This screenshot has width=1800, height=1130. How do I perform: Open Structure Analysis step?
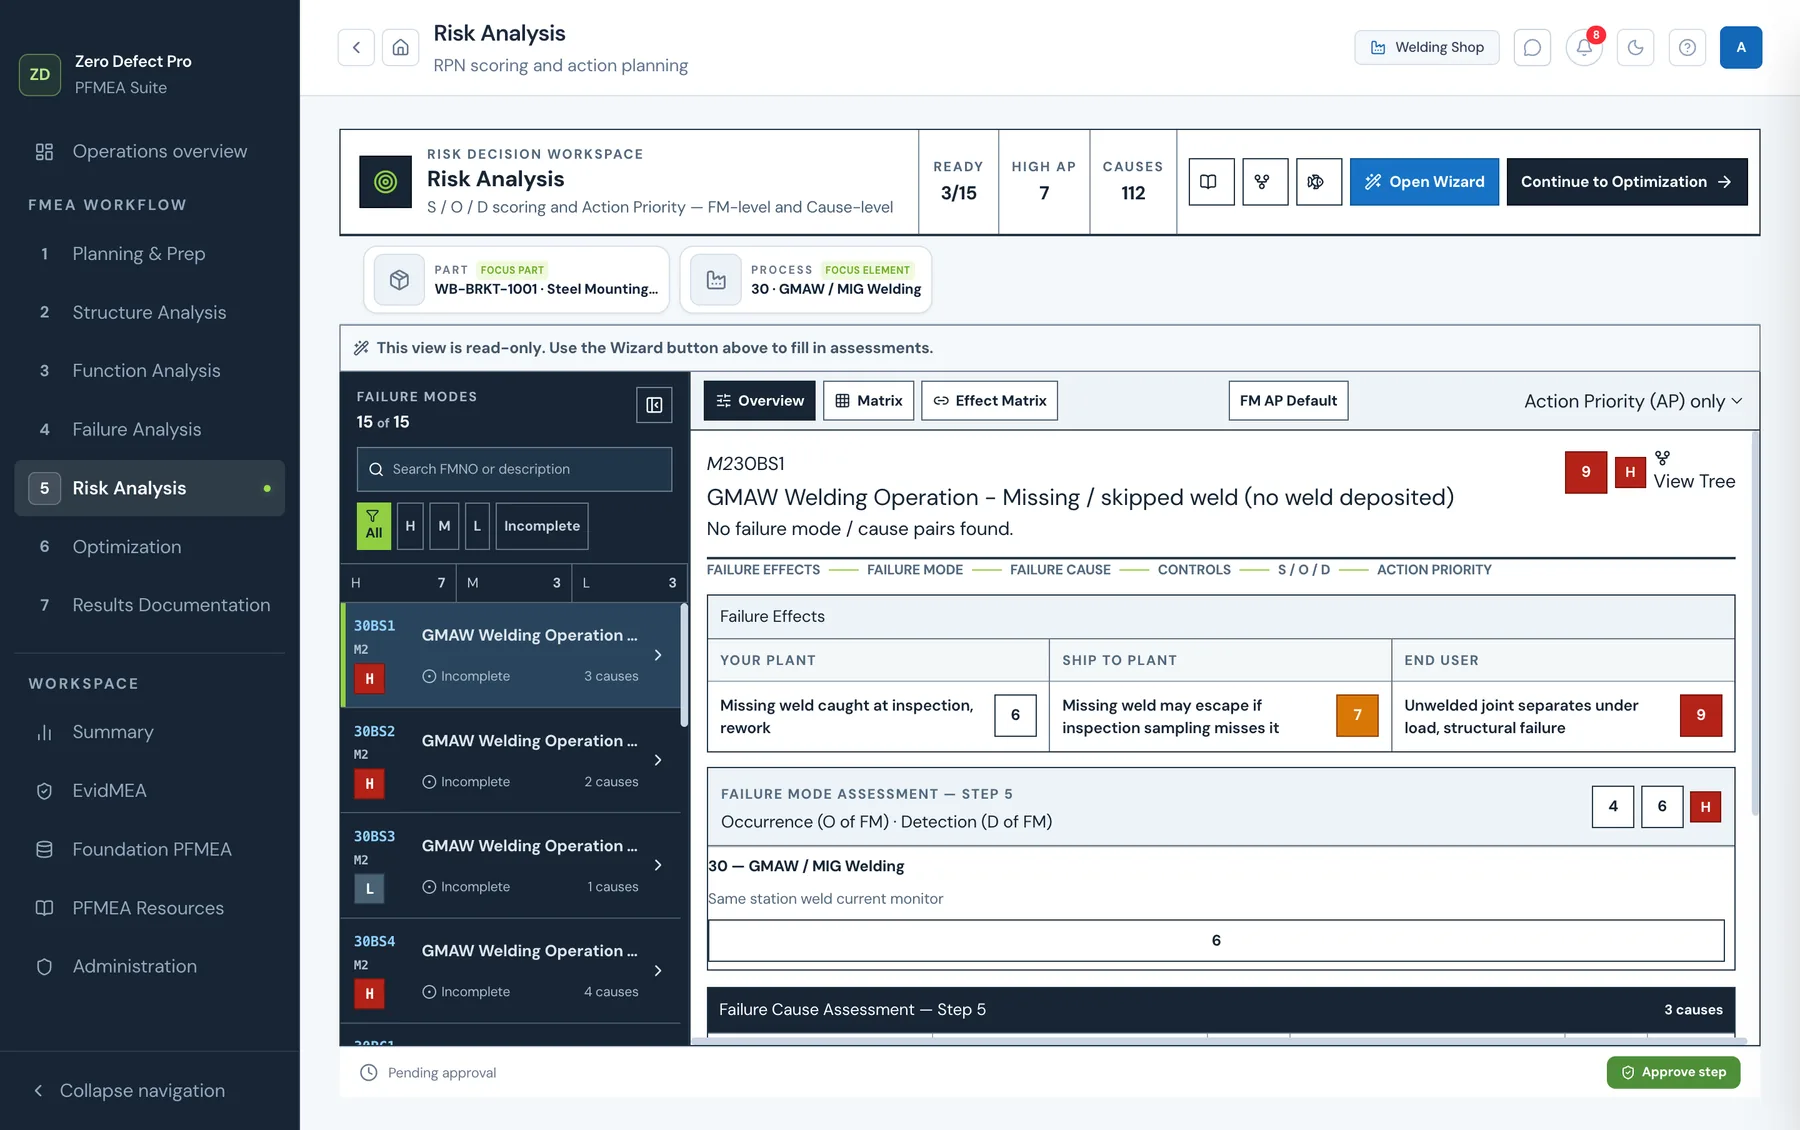[x=150, y=312]
